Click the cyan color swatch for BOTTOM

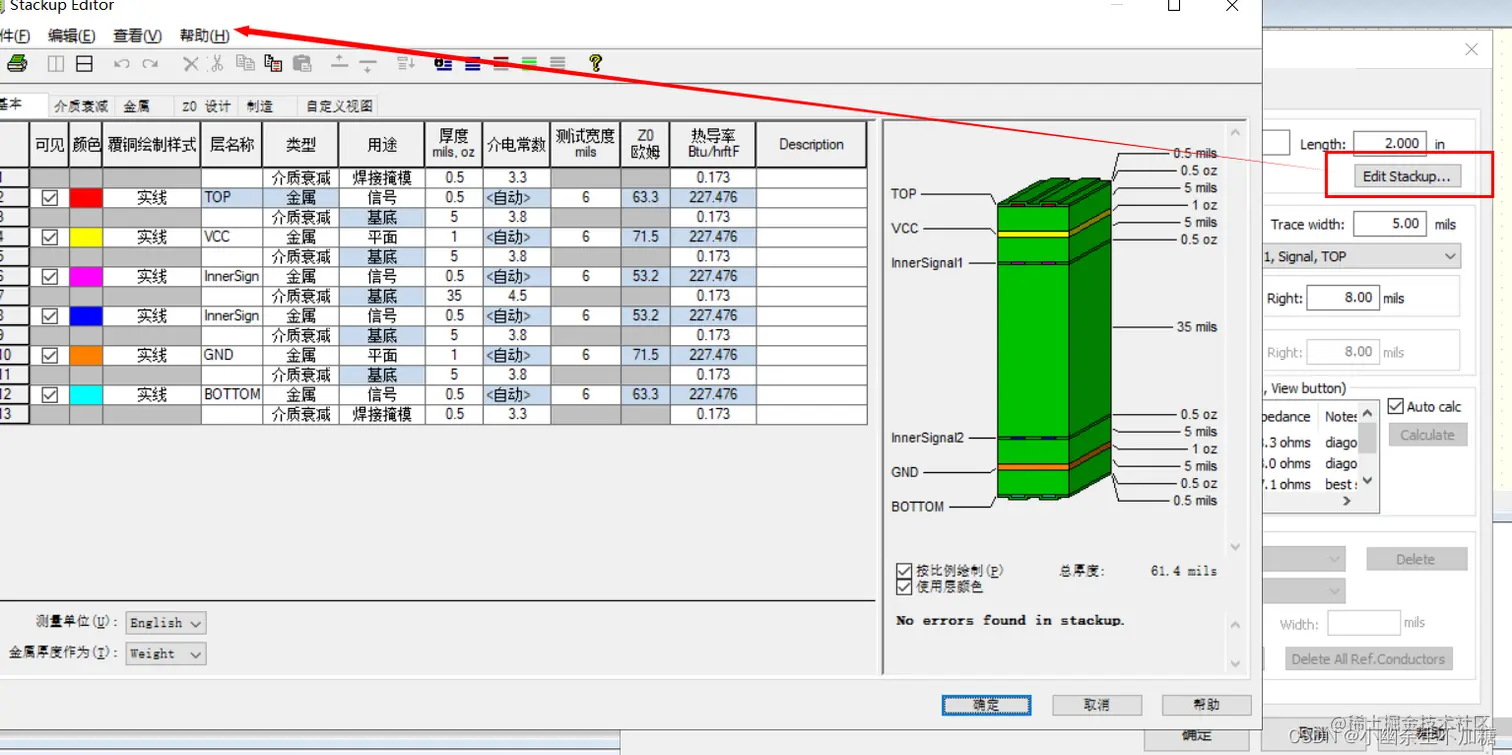[86, 395]
